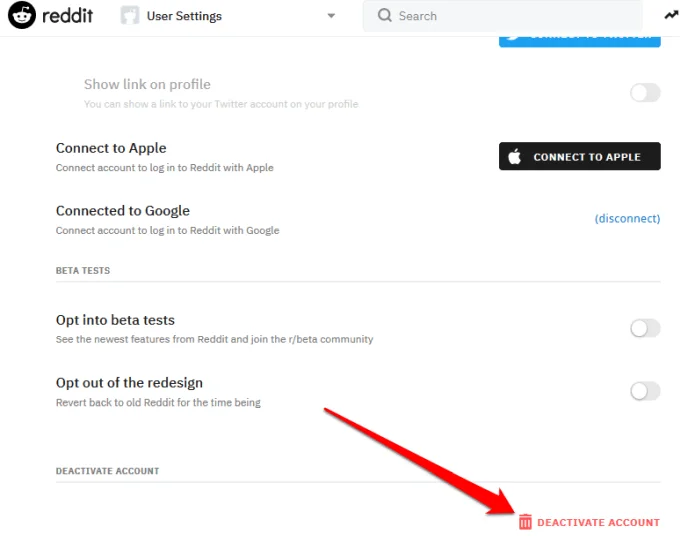Click the BETA TESTS section header
The image size is (680, 541).
point(83,271)
